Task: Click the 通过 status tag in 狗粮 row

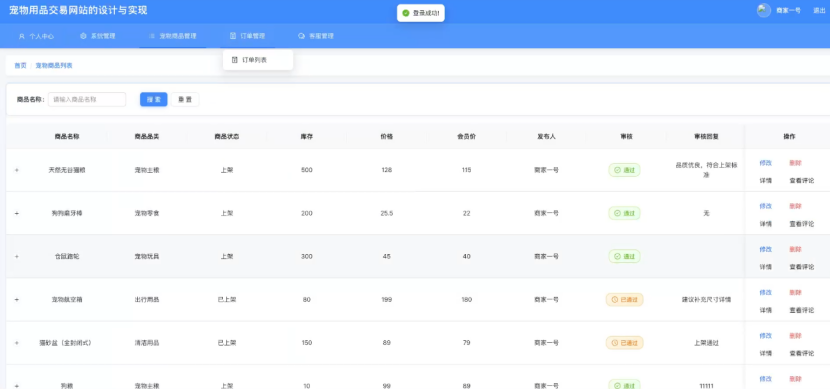Action: pos(624,386)
